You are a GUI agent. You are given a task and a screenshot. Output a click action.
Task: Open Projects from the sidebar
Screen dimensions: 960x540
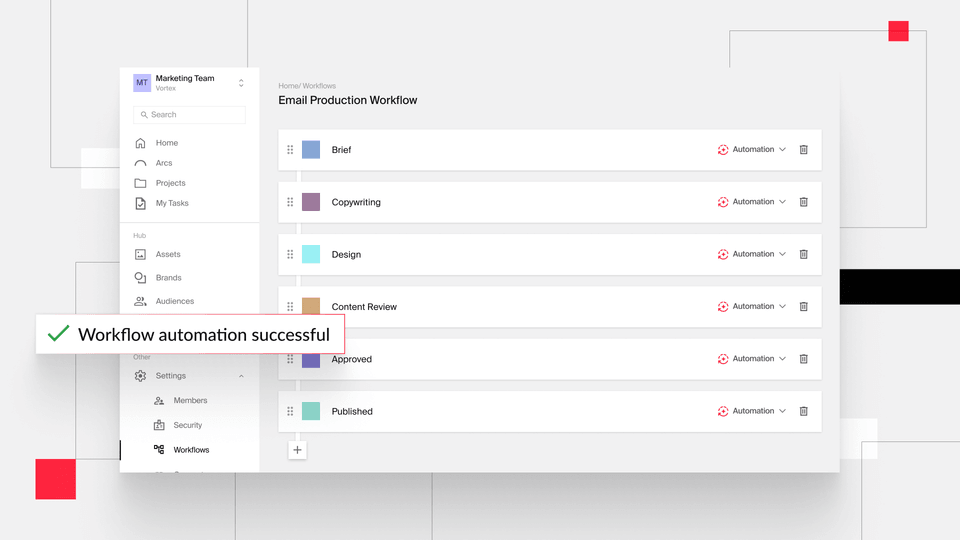(x=170, y=183)
